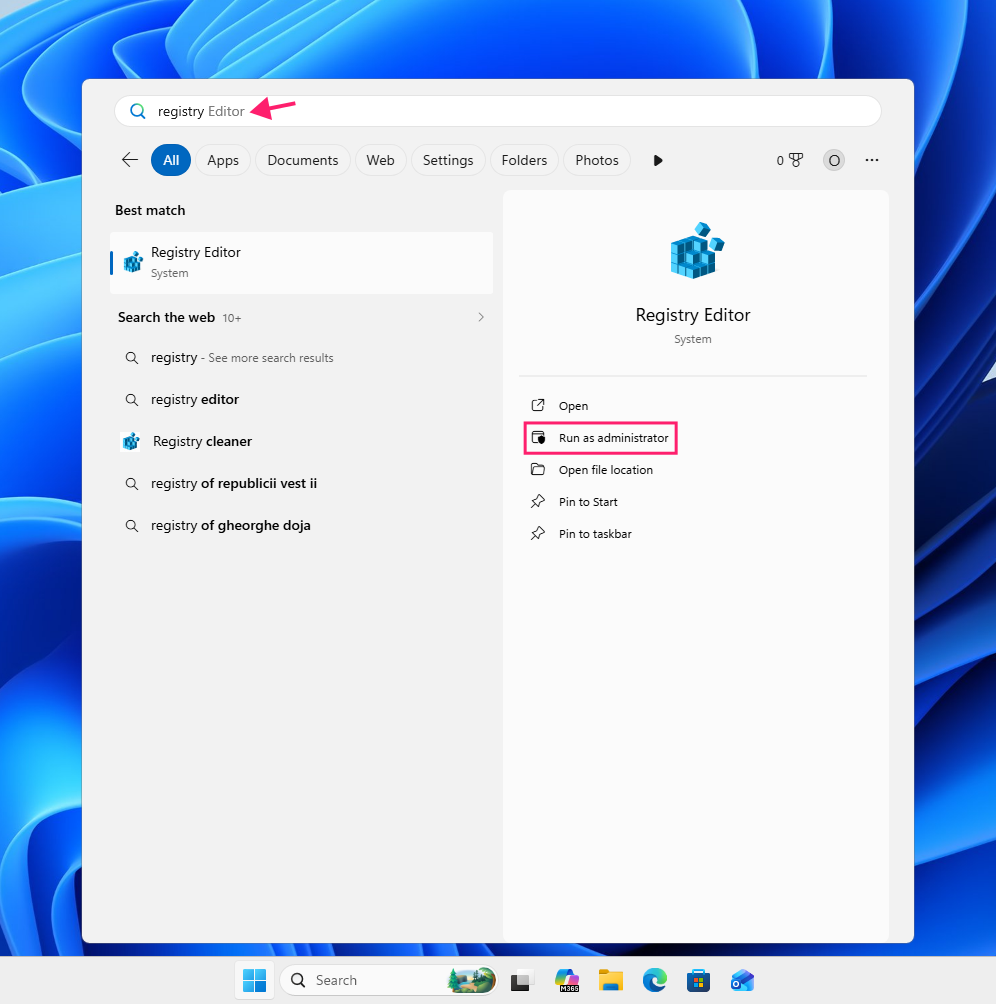
Task: Open the account circle O icon
Action: click(834, 160)
